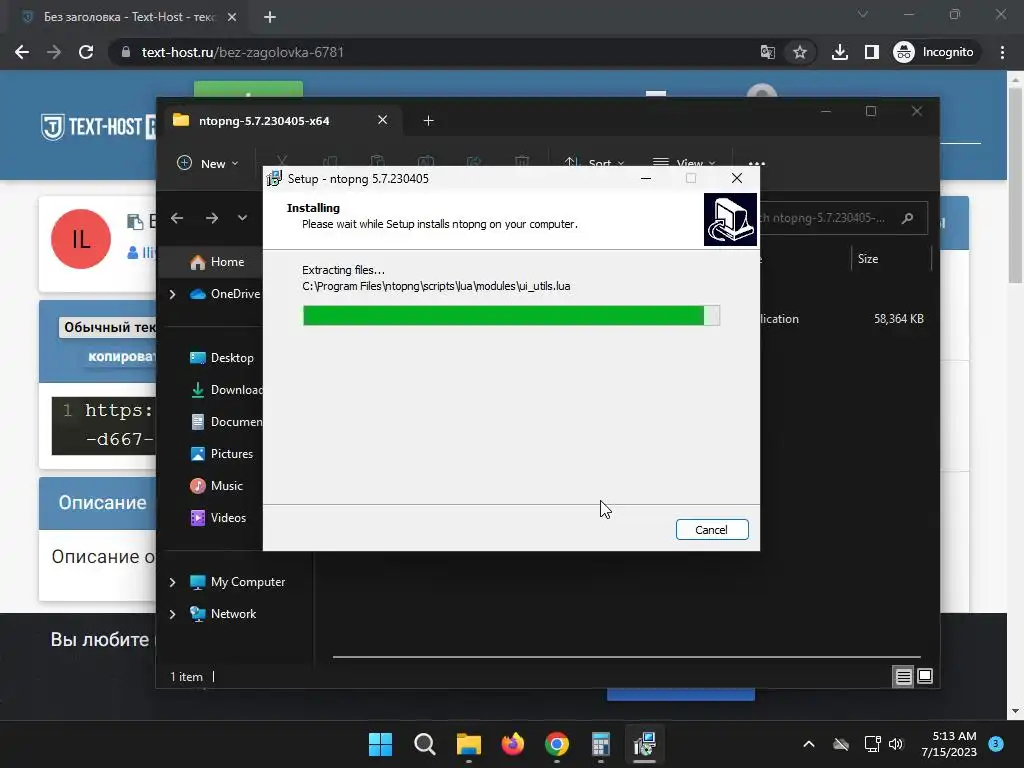1024x768 pixels.
Task: Open Firefox from taskbar
Action: 513,744
